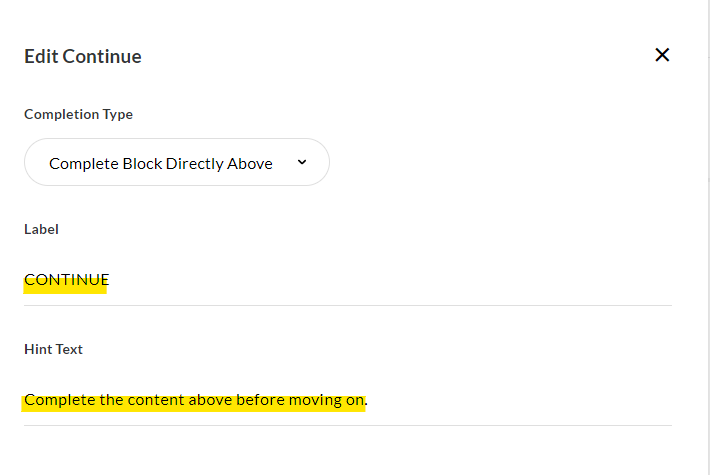Click the 'Label' field caption
This screenshot has width=710, height=475.
[x=41, y=229]
